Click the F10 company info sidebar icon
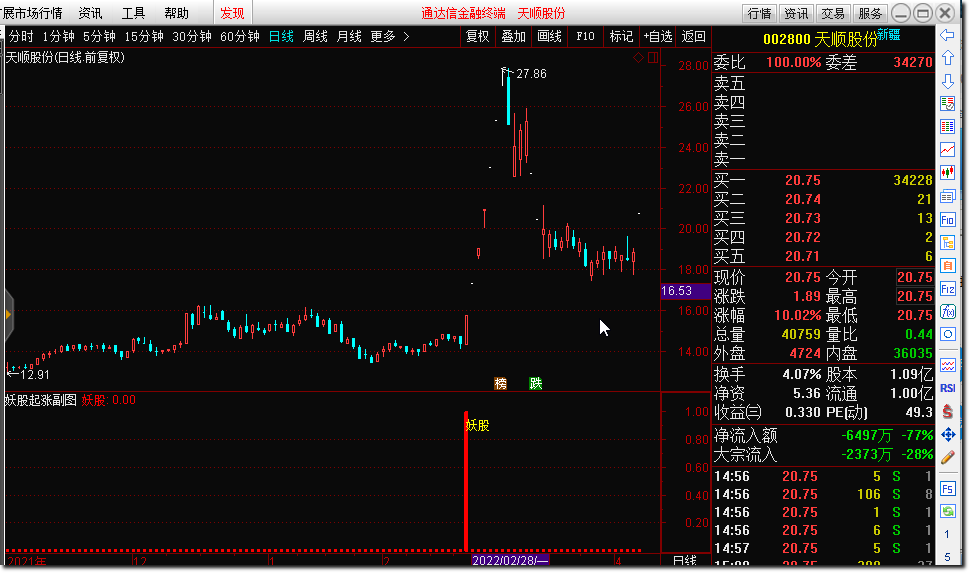Screen dimensions: 971x573 tap(947, 220)
